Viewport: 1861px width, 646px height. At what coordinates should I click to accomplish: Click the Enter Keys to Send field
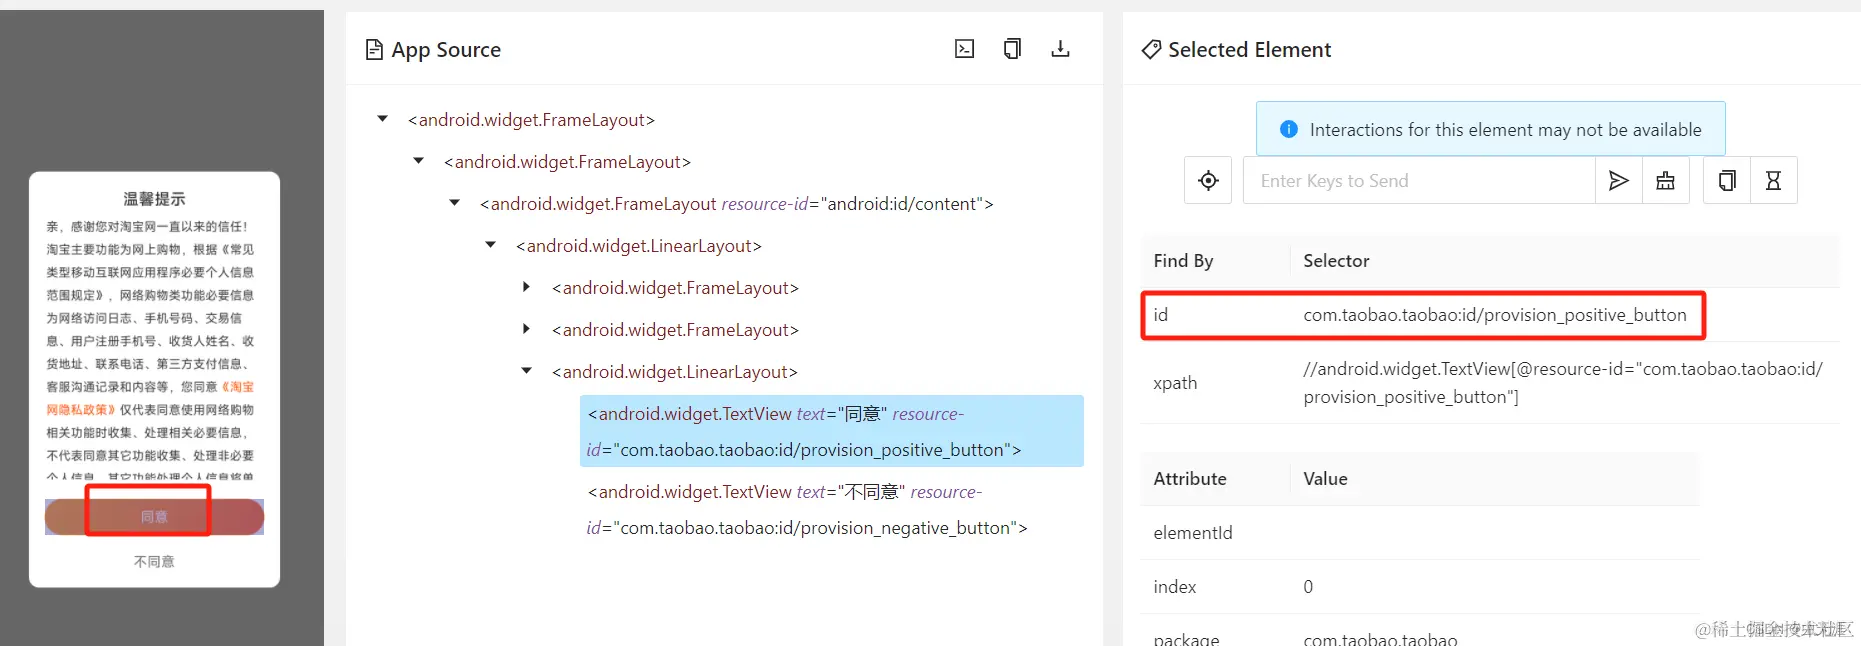pyautogui.click(x=1419, y=180)
